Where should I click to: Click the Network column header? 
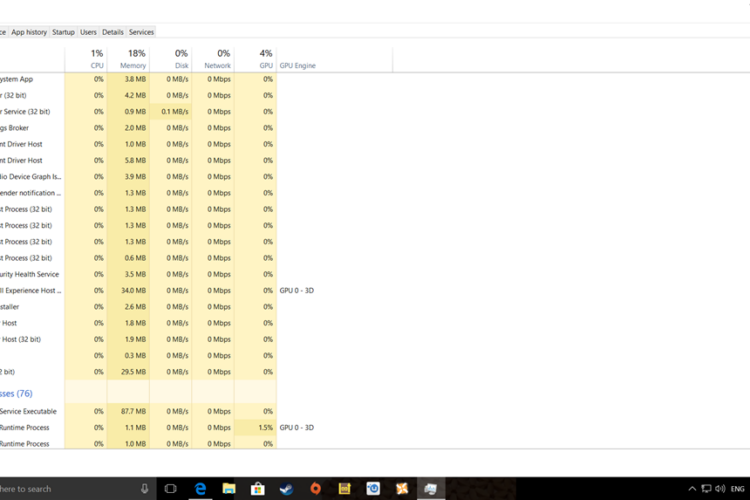click(217, 60)
